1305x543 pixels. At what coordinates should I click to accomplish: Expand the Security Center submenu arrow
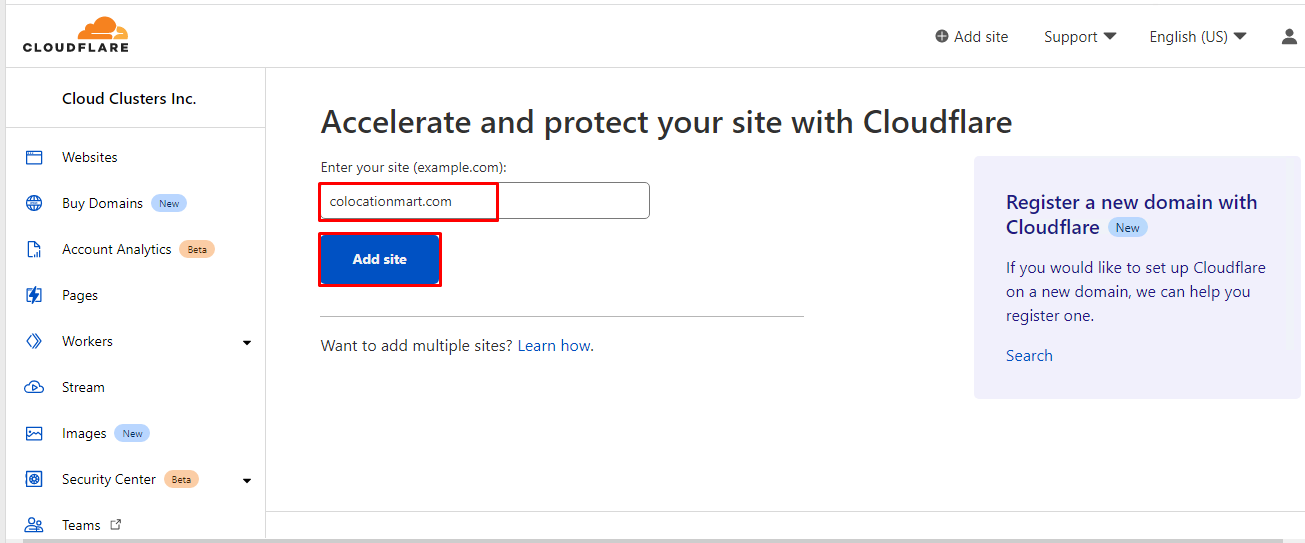pos(247,480)
